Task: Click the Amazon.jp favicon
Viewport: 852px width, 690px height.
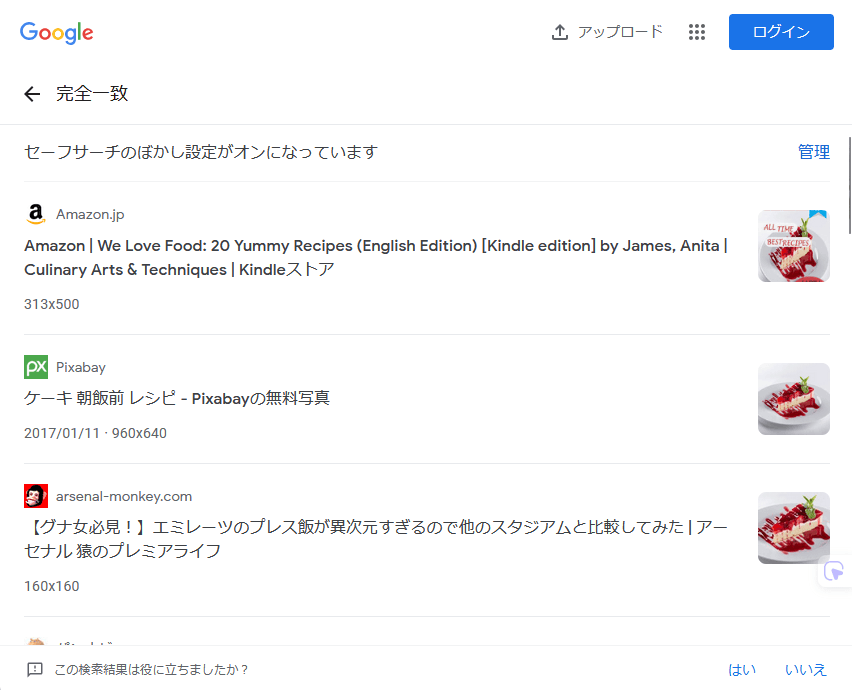Action: (x=36, y=214)
